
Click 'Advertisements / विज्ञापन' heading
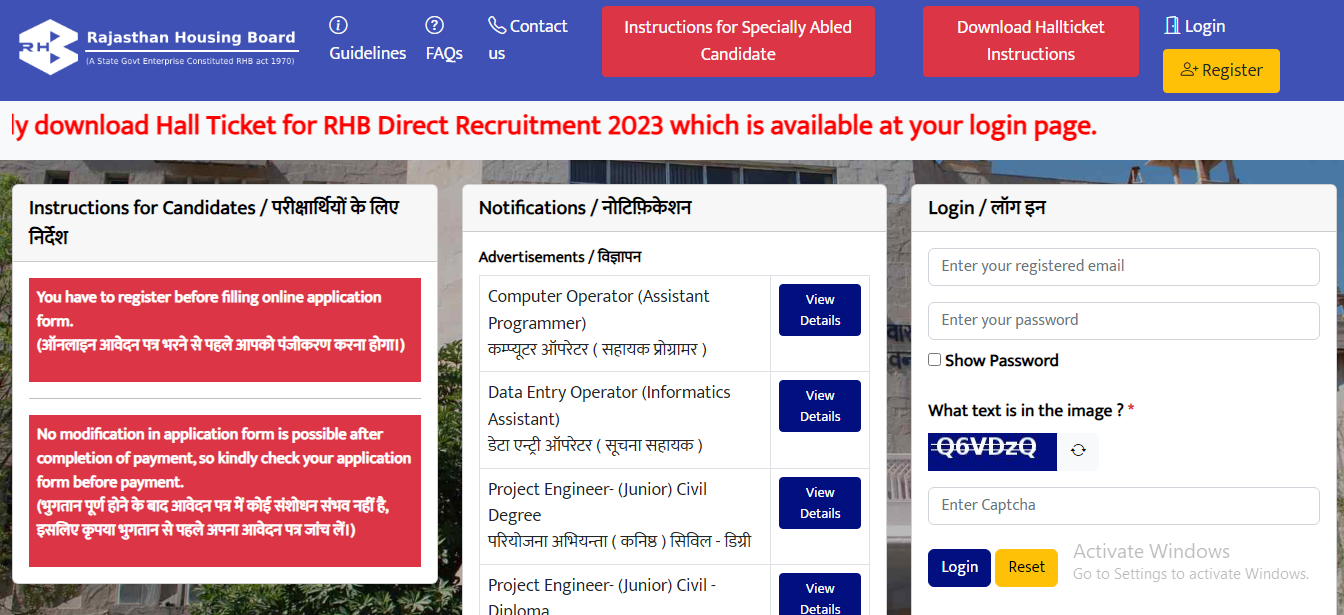pos(560,257)
